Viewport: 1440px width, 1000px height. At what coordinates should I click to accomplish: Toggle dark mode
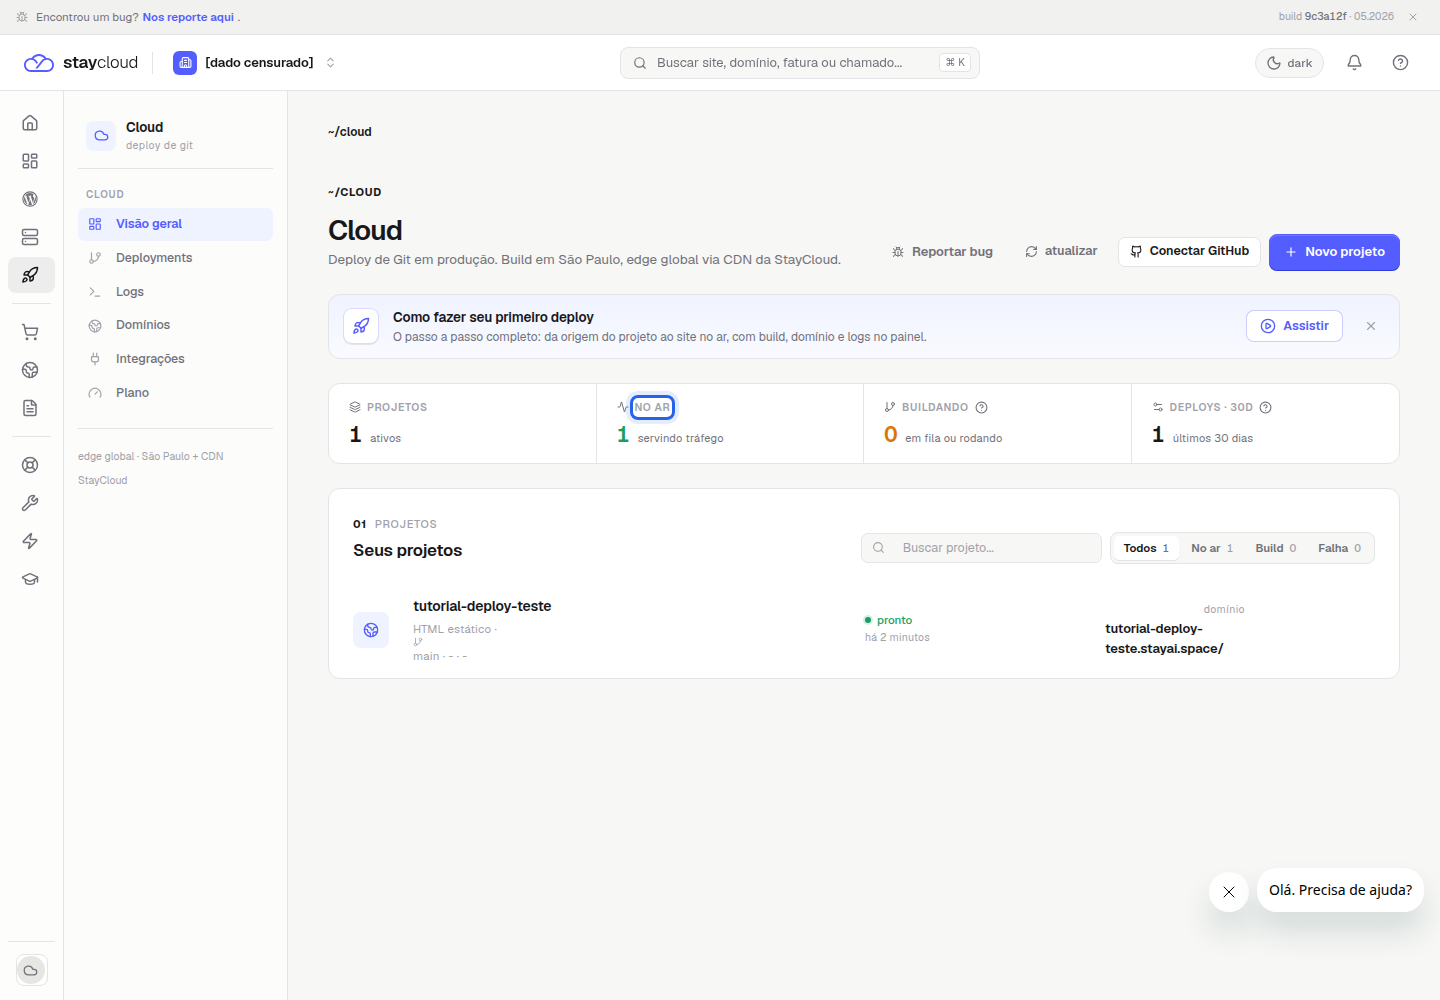pyautogui.click(x=1289, y=62)
